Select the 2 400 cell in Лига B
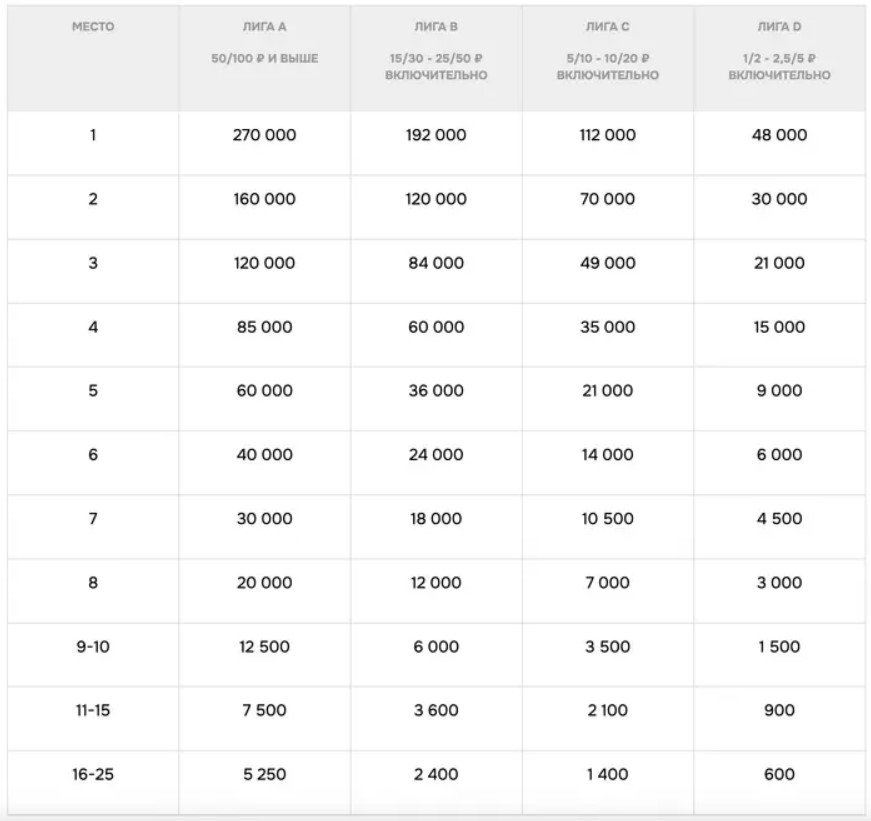871x821 pixels. [436, 774]
